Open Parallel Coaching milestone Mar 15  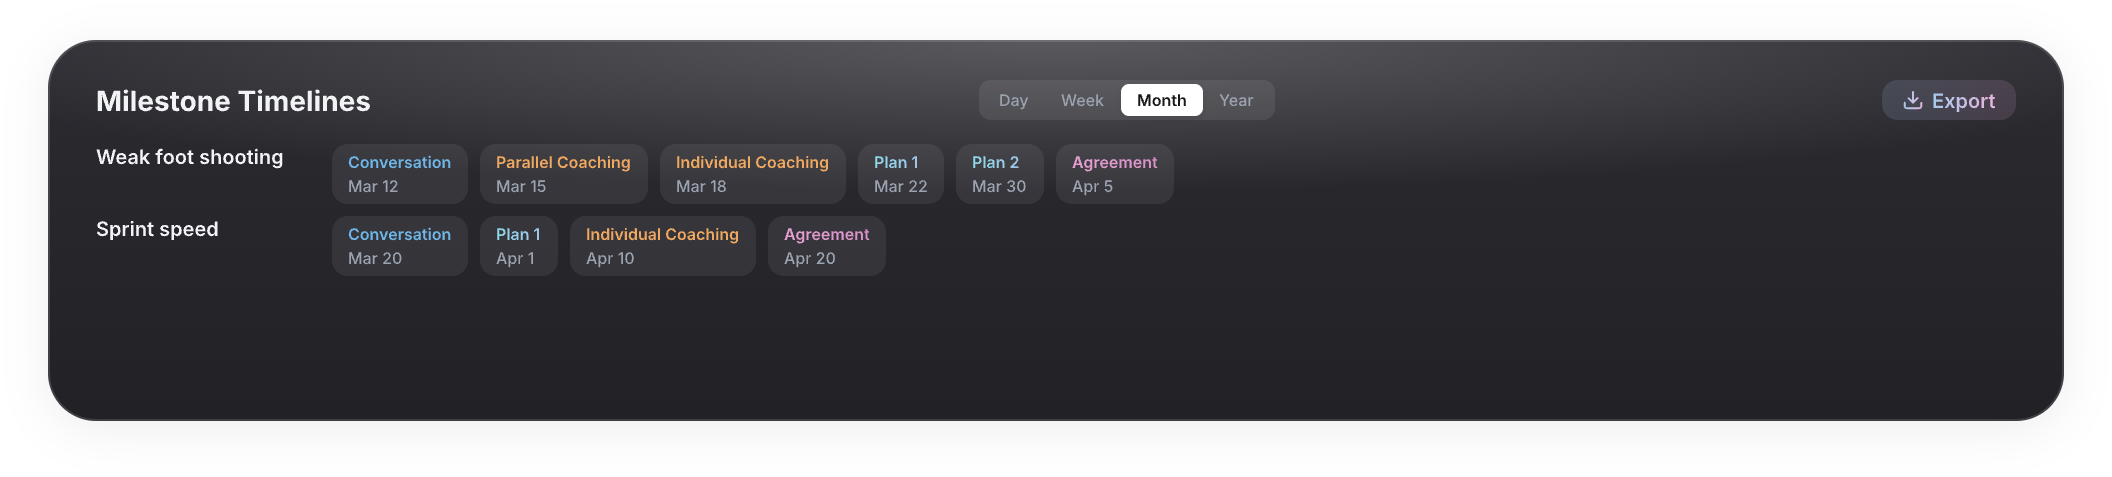pos(563,174)
